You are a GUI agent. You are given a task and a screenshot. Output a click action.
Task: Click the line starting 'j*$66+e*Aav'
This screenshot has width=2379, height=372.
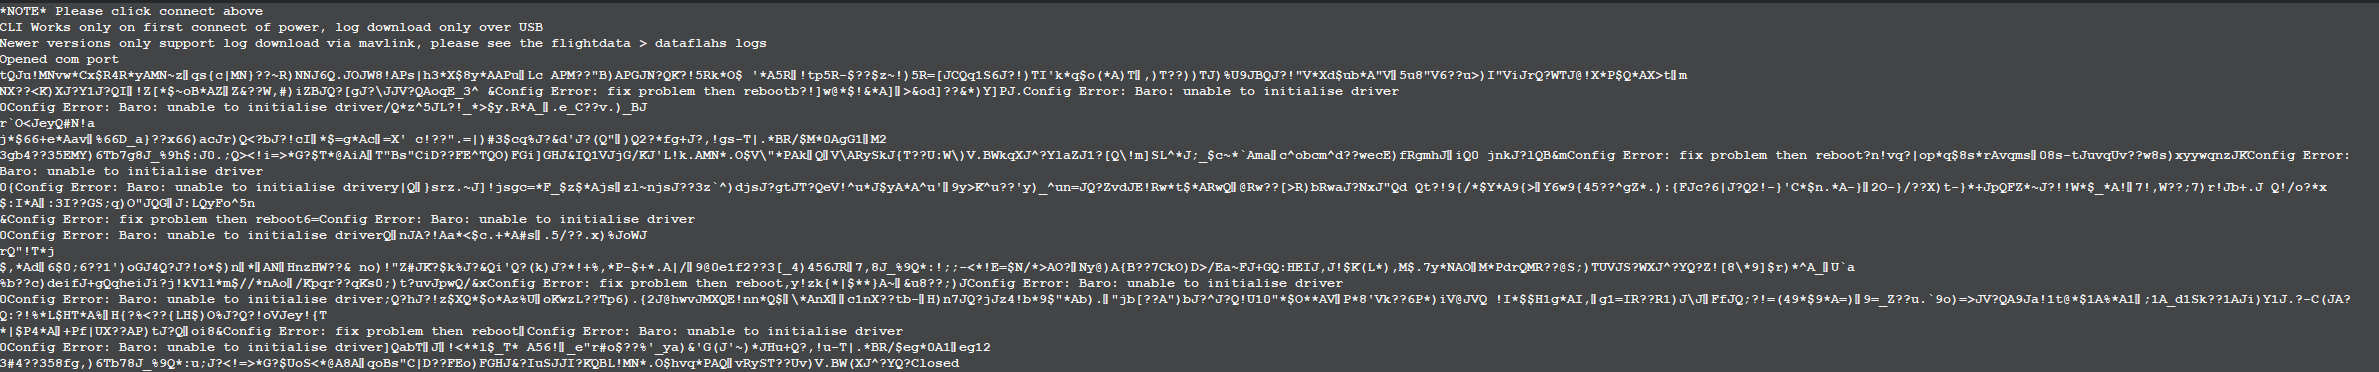[443, 139]
